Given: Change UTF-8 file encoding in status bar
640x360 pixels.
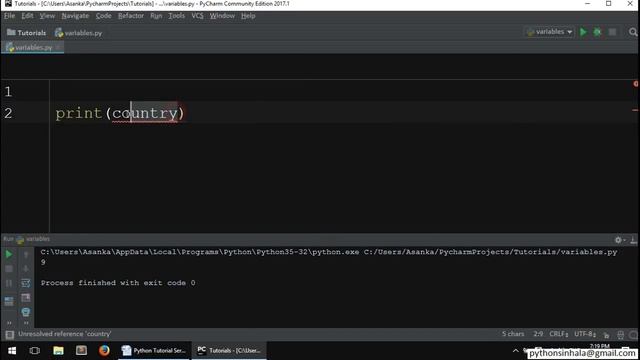Looking at the screenshot, I should pyautogui.click(x=585, y=334).
